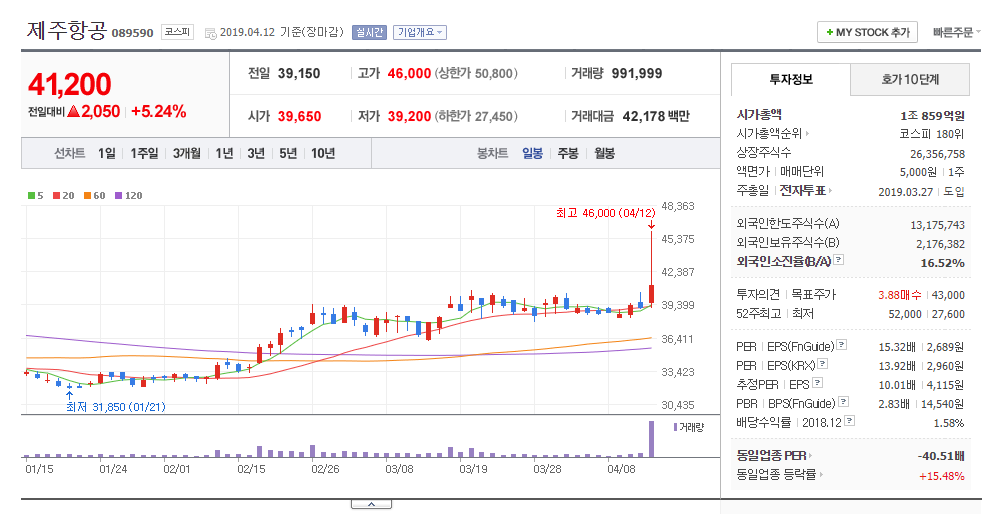This screenshot has width=995, height=514.
Task: Click the calendar icon beside 2019.04.12 date
Action: [x=211, y=33]
